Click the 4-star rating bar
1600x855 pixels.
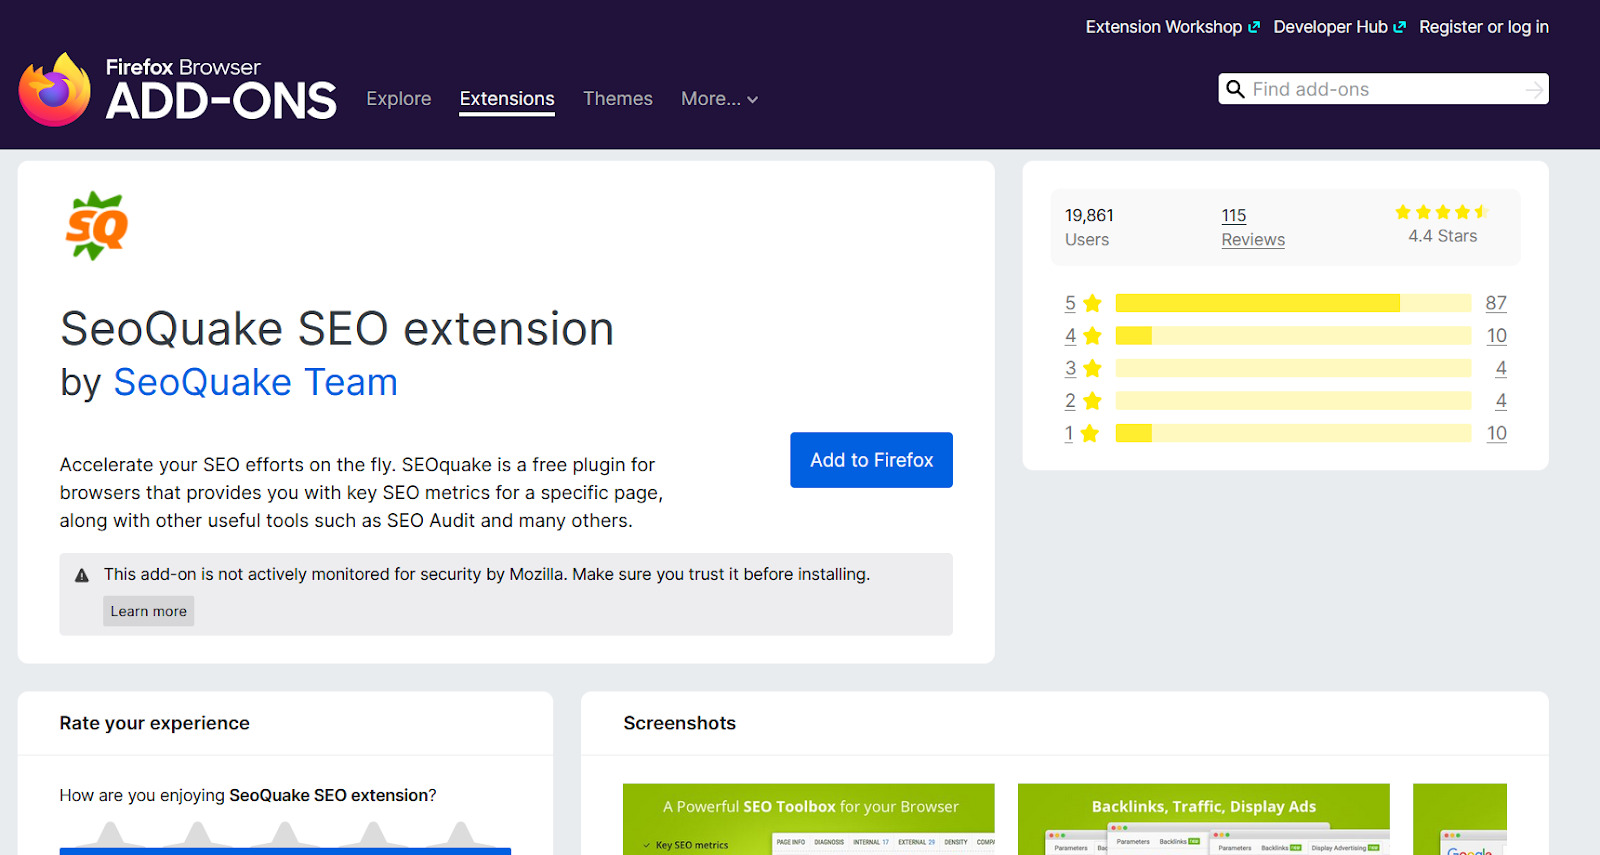(1293, 336)
